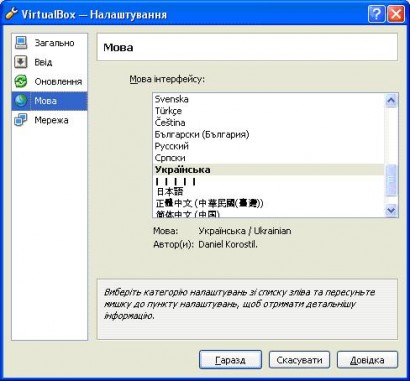This screenshot has width=410, height=381.
Task: Click the Ввід input icon
Action: [x=21, y=62]
